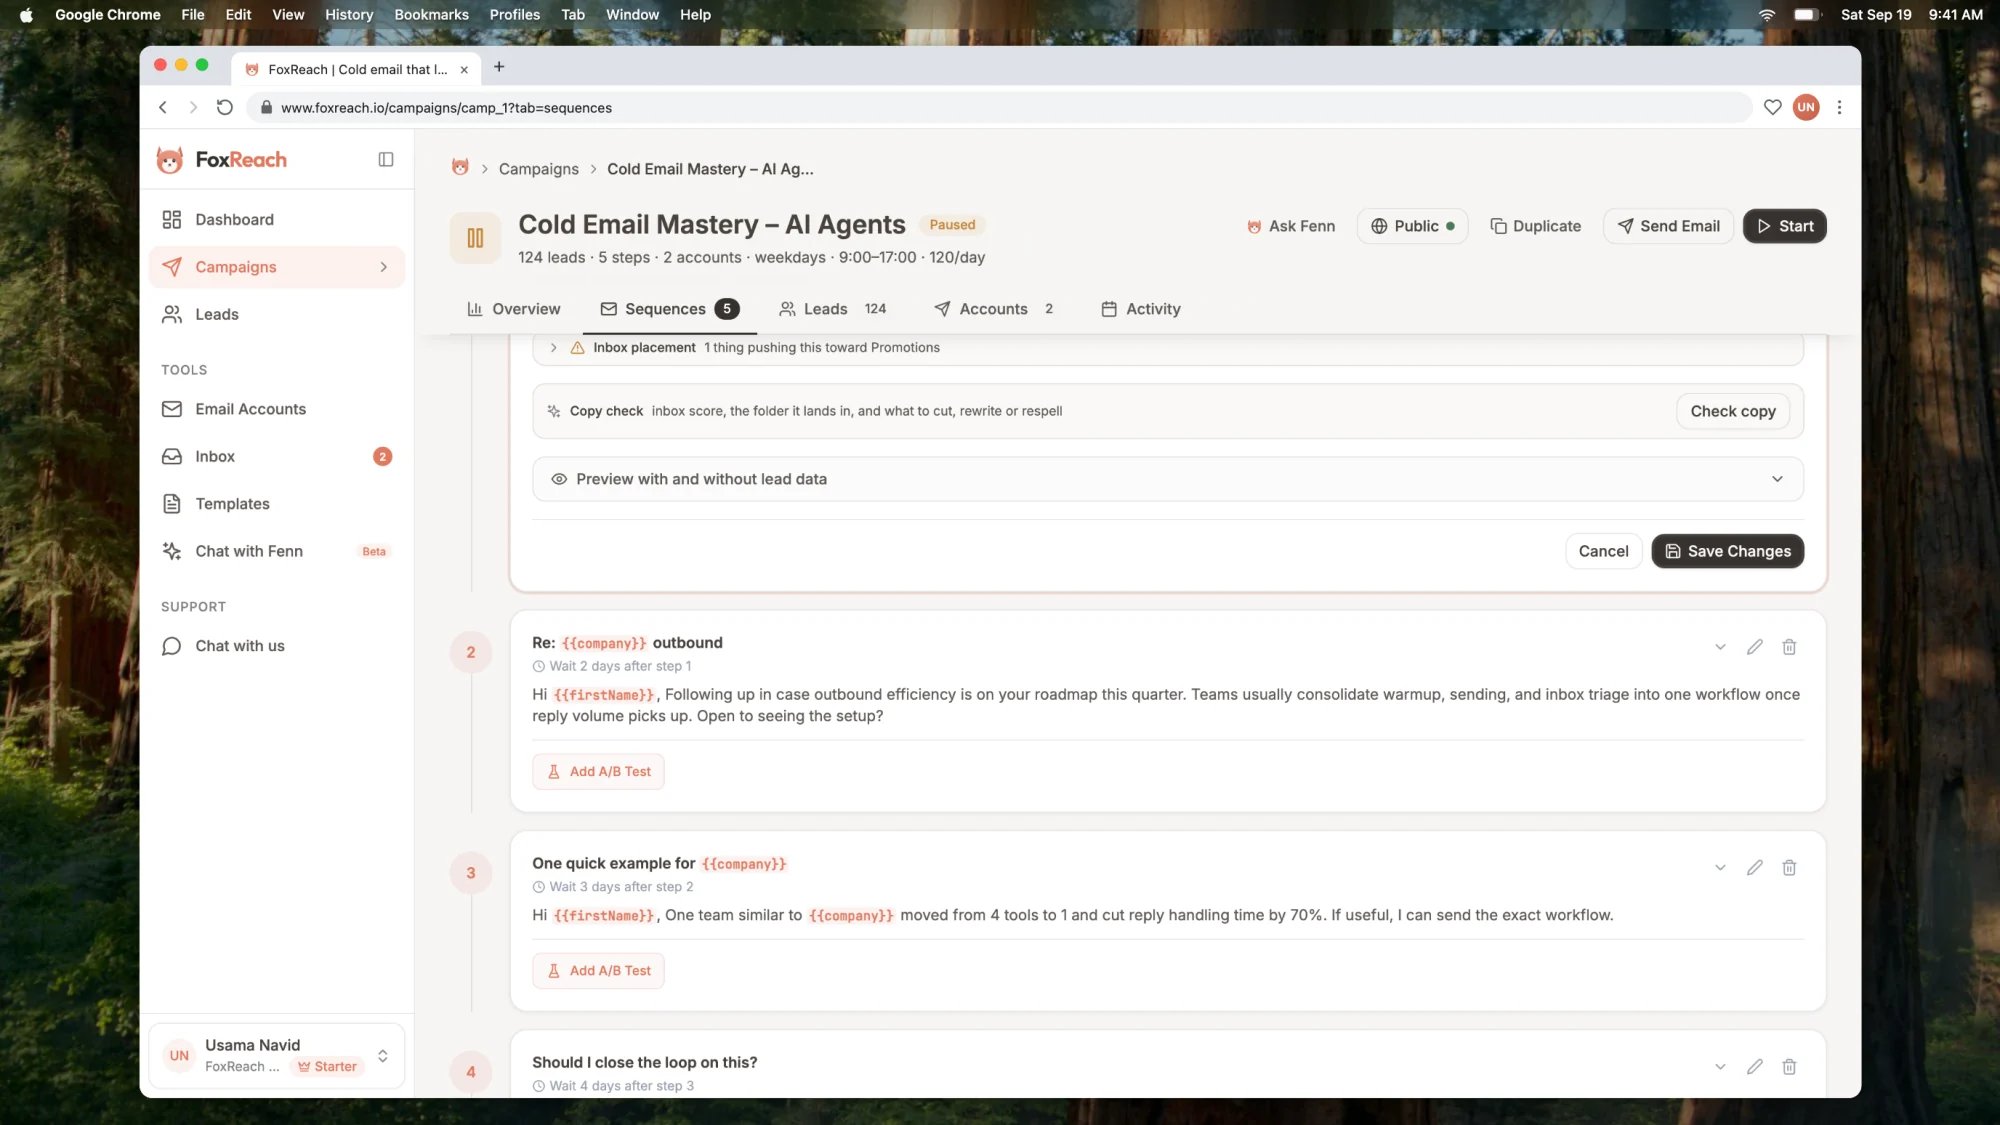Open Email Accounts tool
This screenshot has width=2000, height=1125.
(277, 409)
